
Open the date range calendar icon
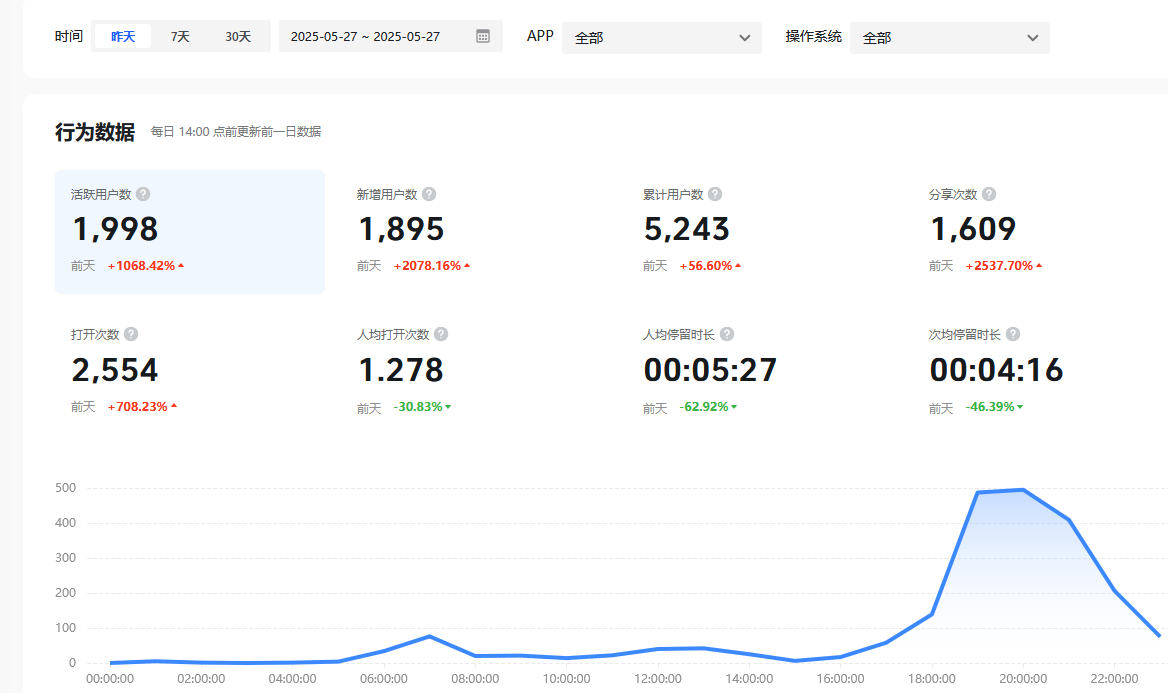[x=483, y=36]
